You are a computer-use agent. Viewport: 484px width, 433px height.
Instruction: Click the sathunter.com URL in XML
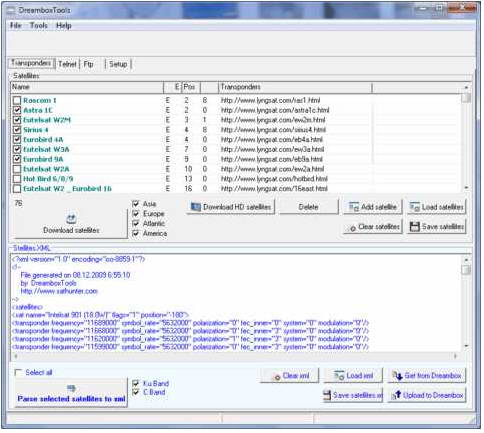(x=59, y=291)
